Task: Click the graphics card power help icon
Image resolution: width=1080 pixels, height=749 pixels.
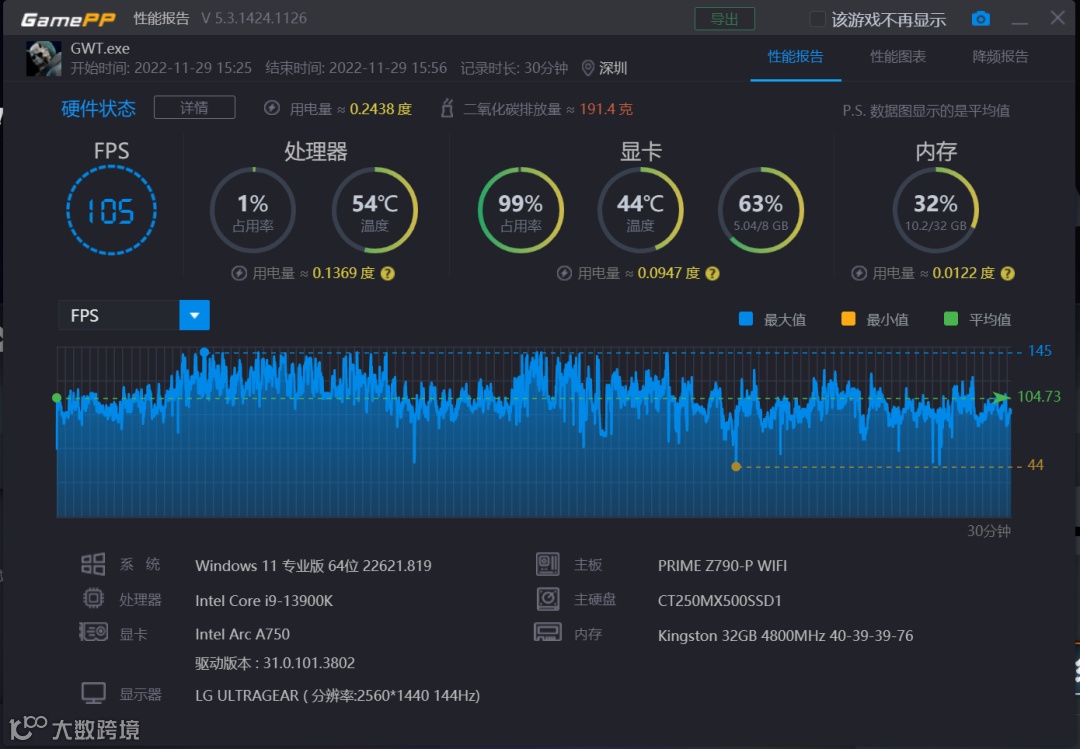Action: pos(713,274)
